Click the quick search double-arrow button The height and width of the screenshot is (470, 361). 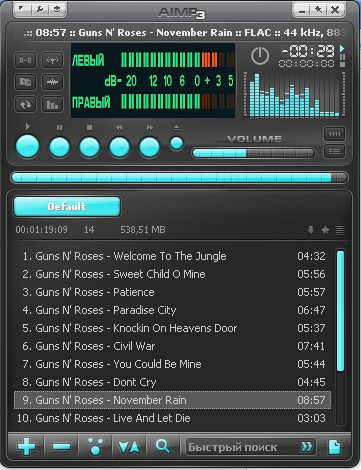click(307, 447)
